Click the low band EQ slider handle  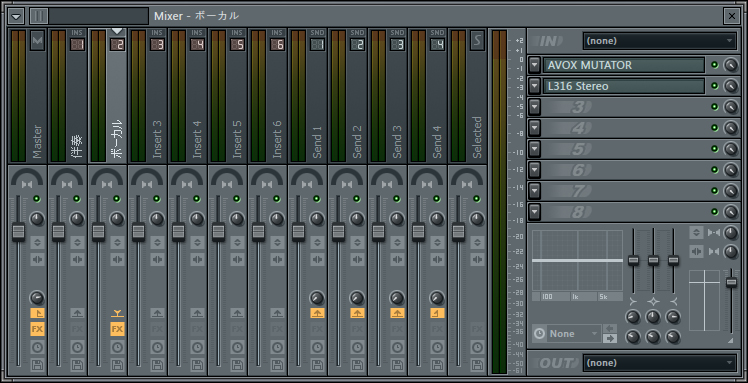point(634,260)
